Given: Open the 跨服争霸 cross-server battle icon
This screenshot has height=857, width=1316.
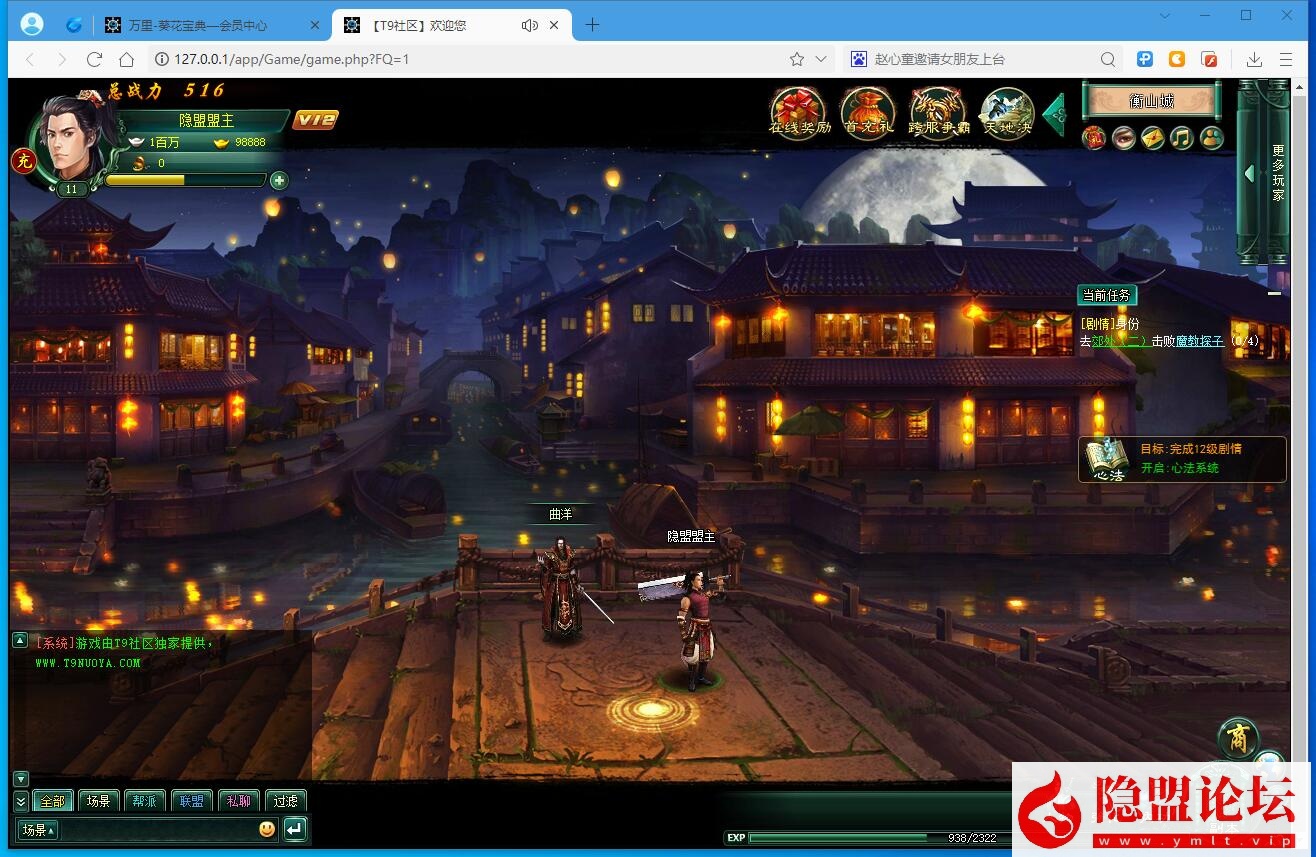Looking at the screenshot, I should tap(937, 112).
